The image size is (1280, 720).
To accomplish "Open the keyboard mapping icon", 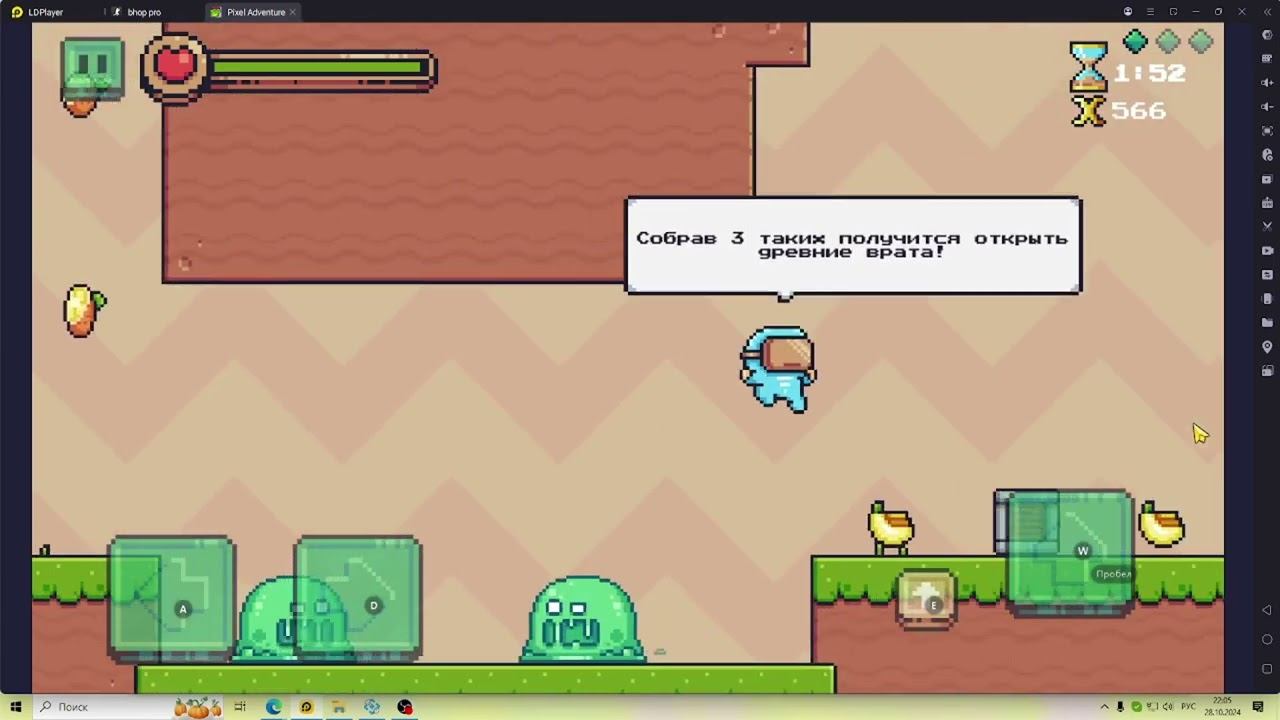I will click(1267, 59).
